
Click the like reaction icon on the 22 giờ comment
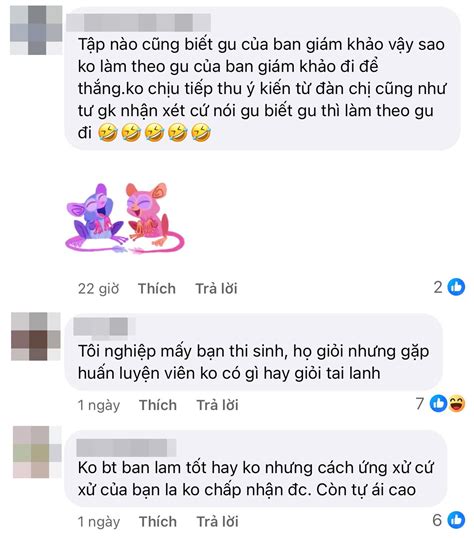(456, 287)
